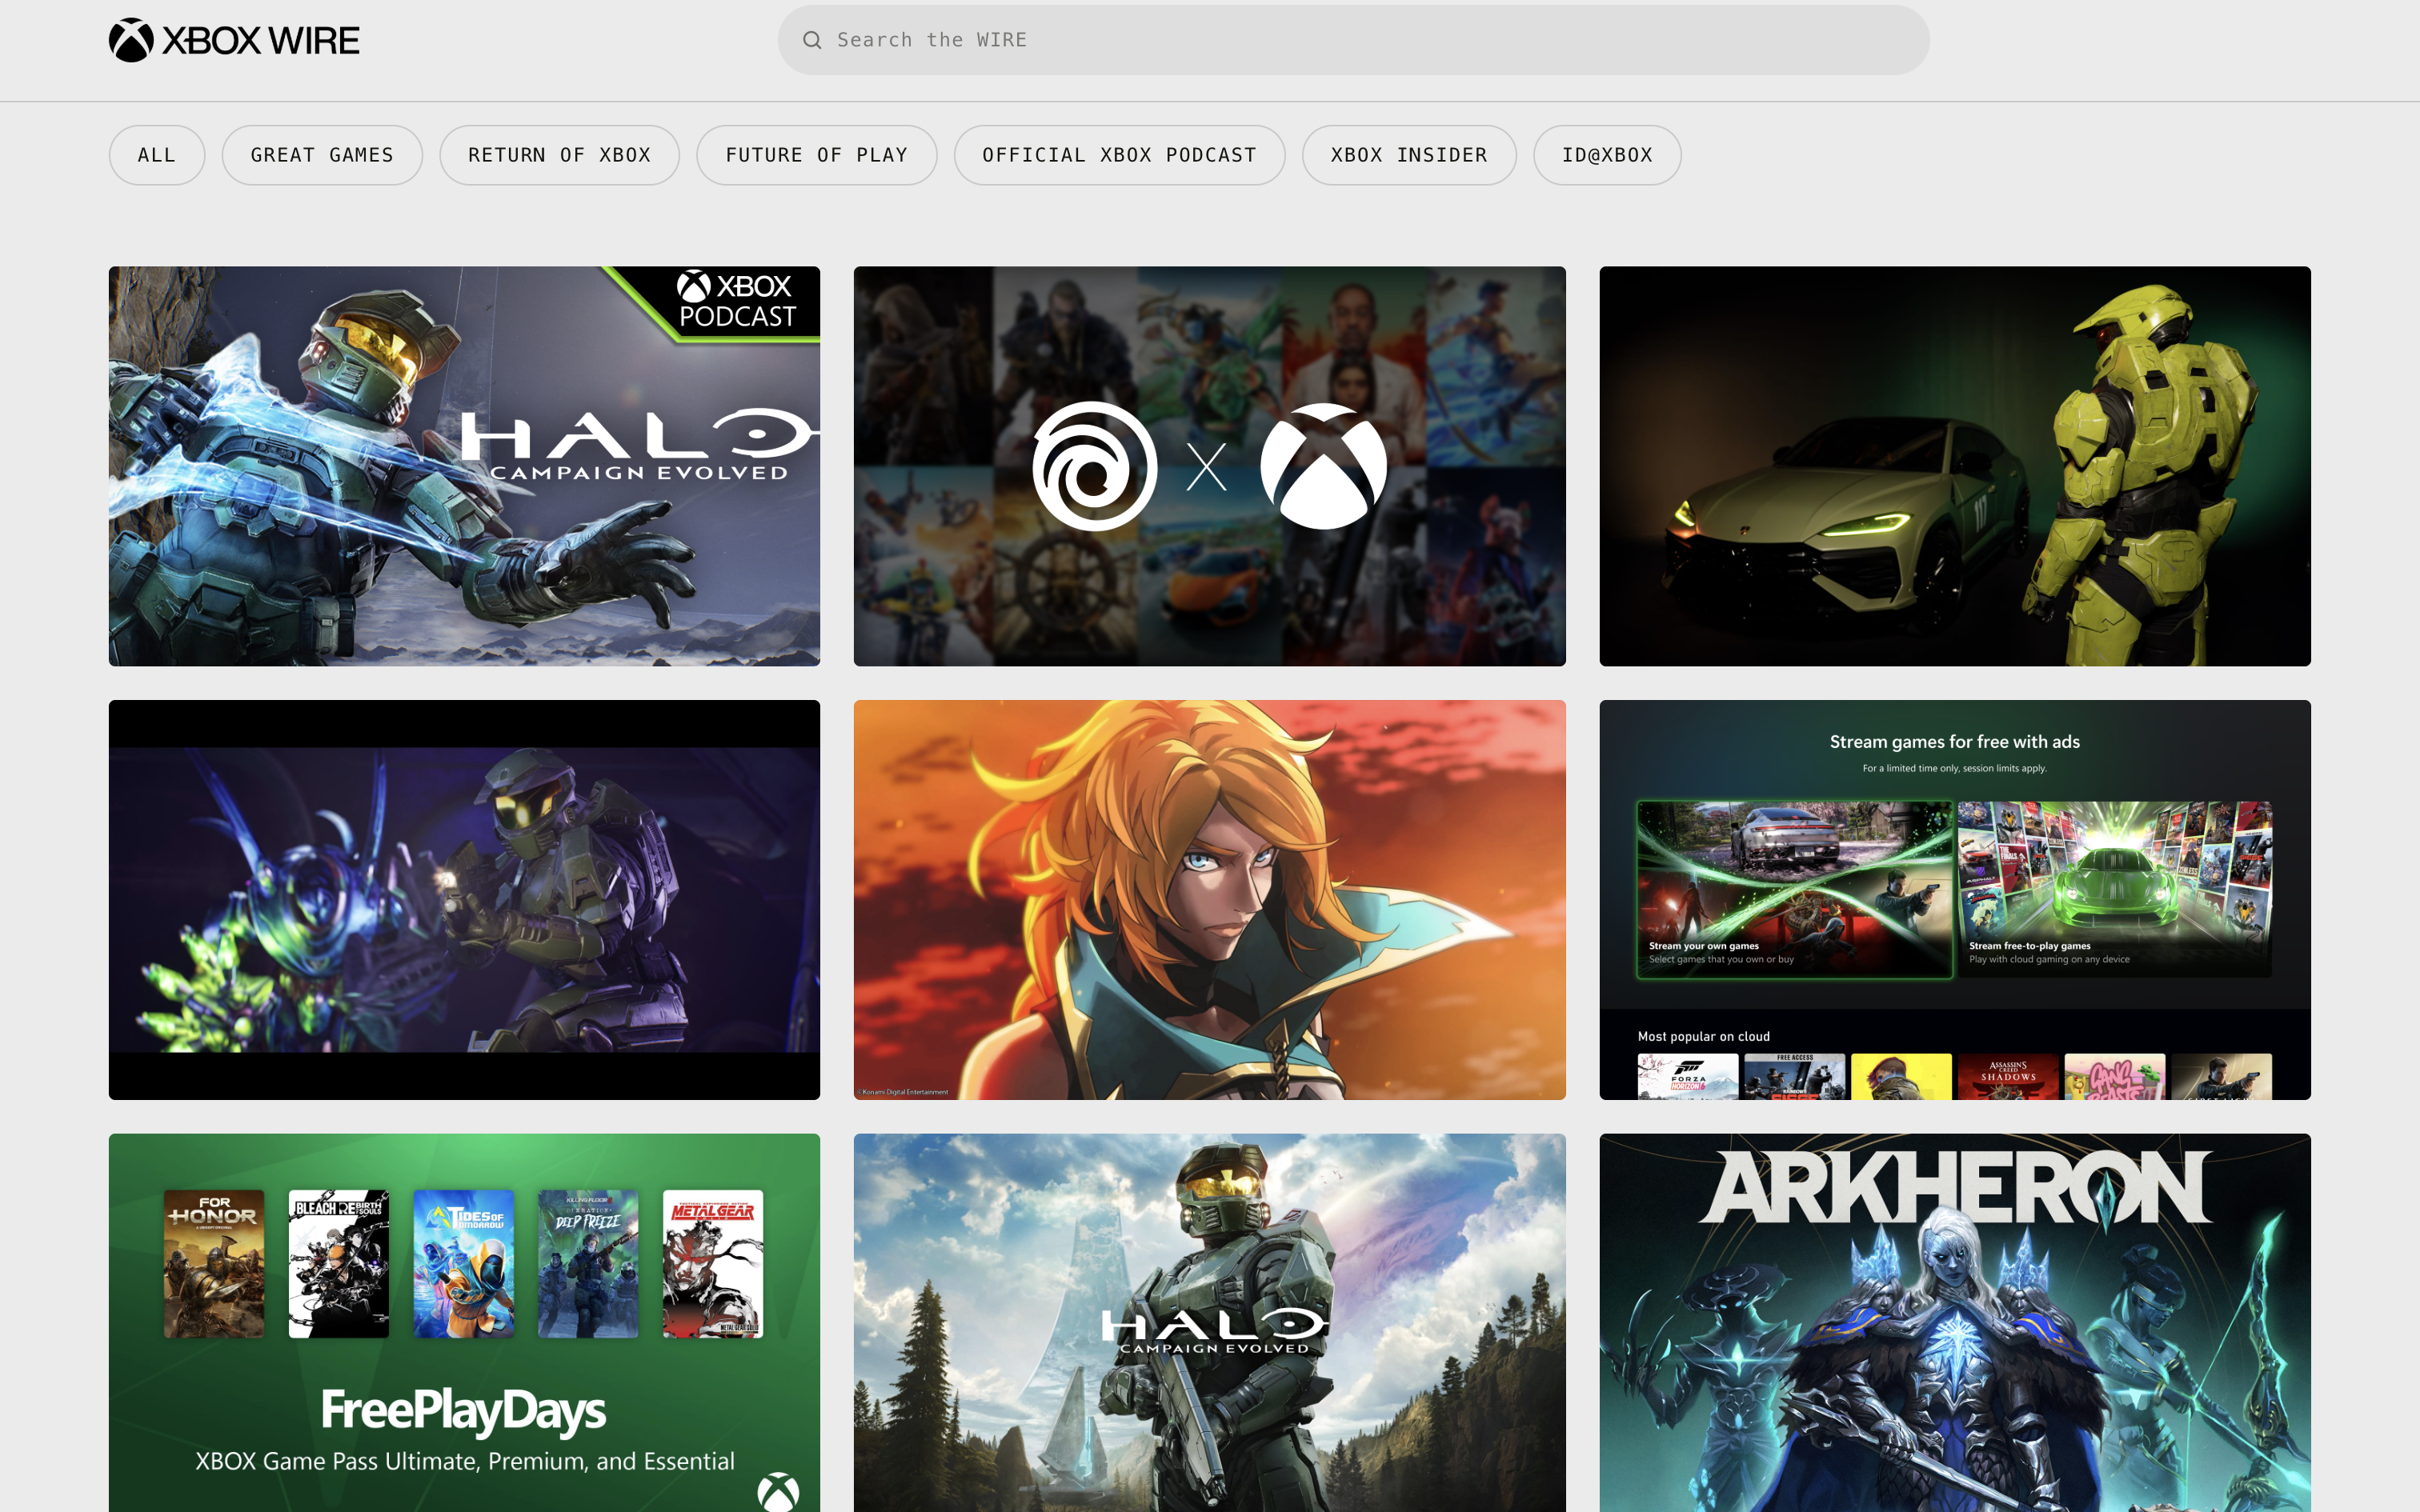The image size is (2420, 1512).
Task: Click the Forza Horizon cloud thumbnail
Action: click(1688, 1077)
